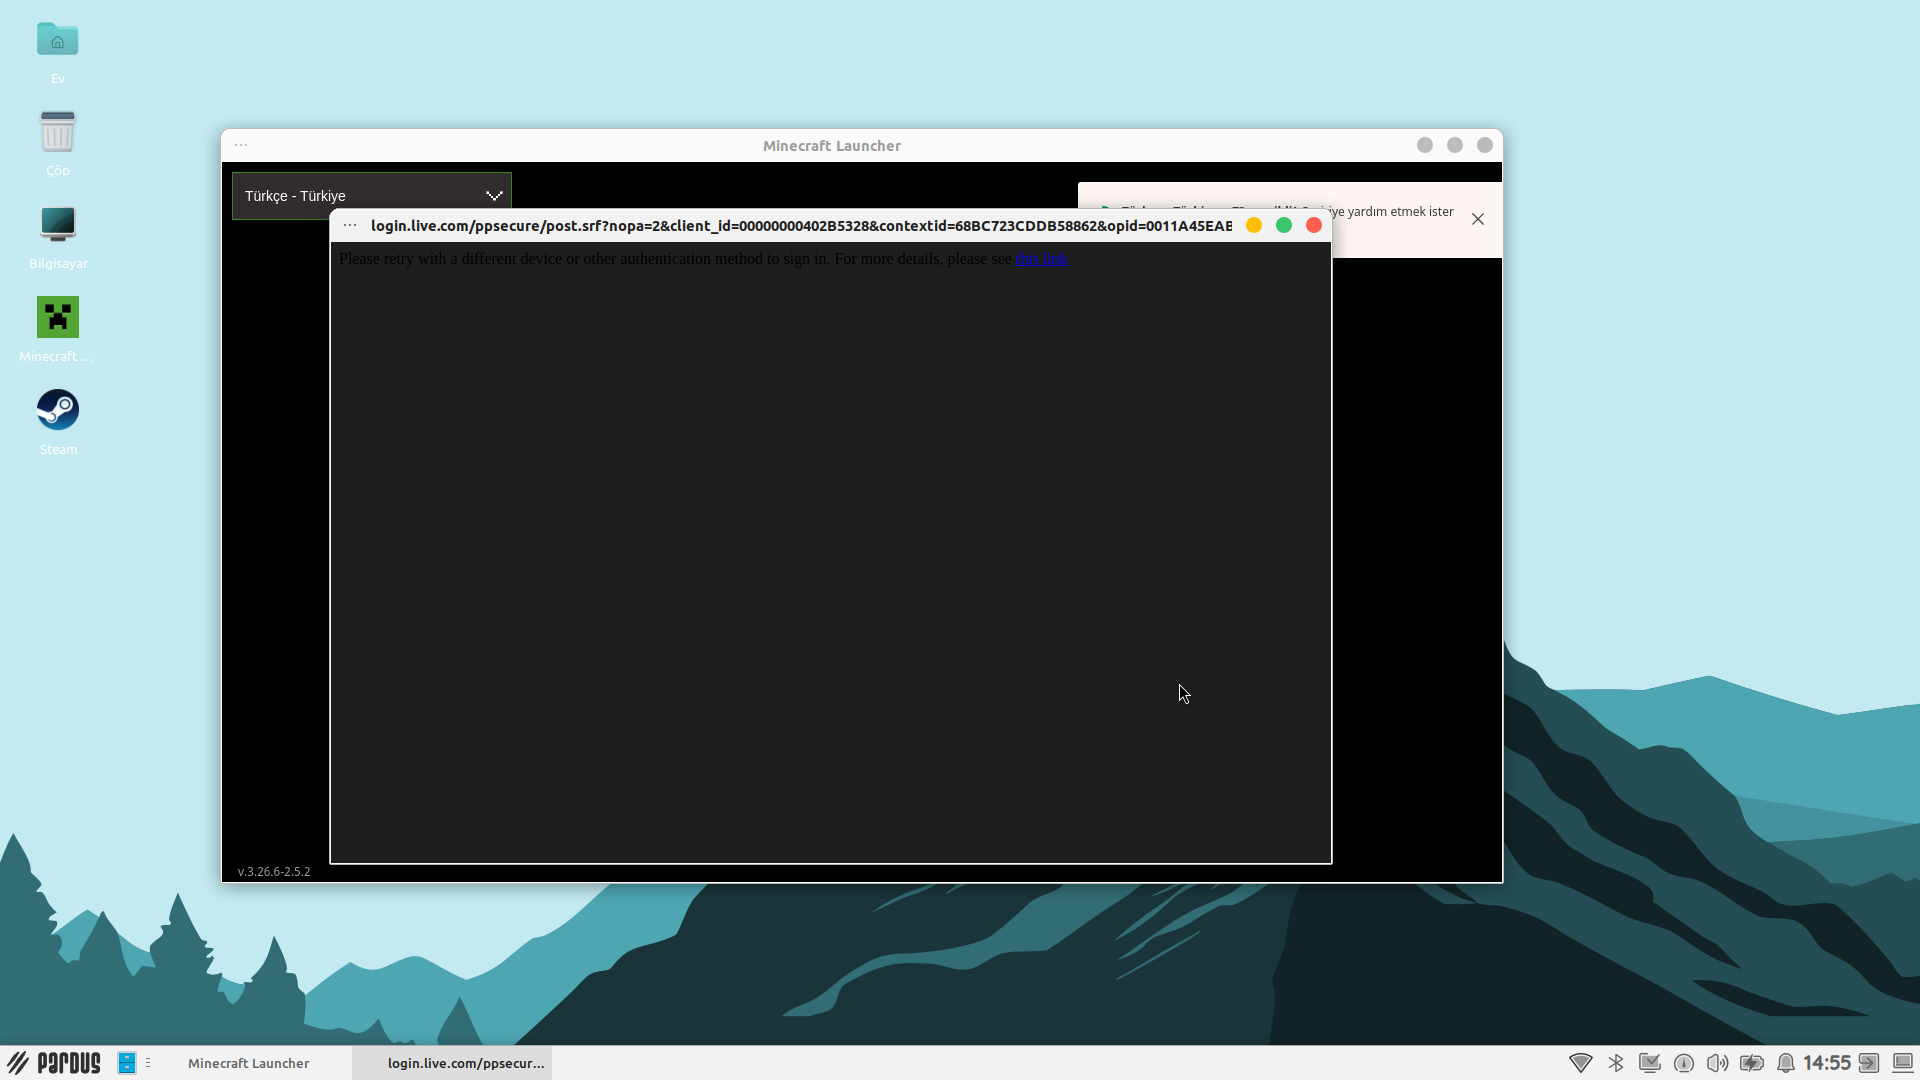The height and width of the screenshot is (1080, 1920).
Task: Click the Wi-Fi network tray icon
Action: 1581,1063
